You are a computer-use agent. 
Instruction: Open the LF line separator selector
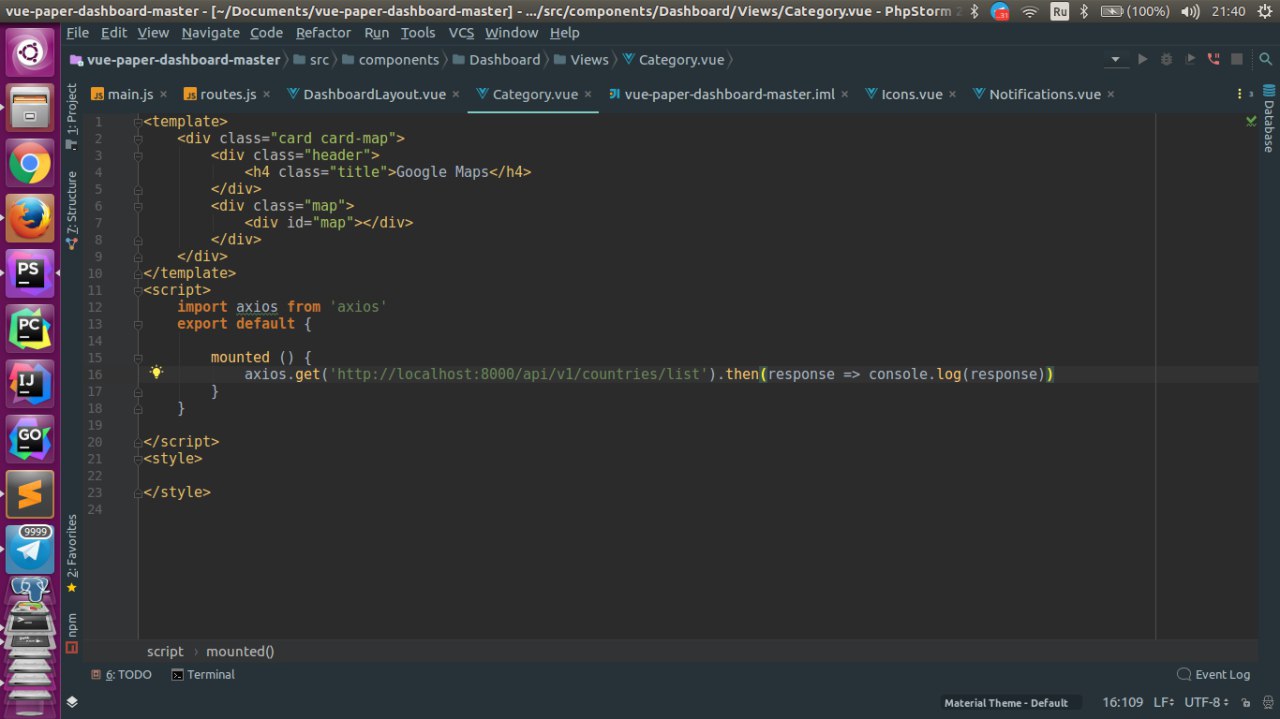coord(1165,702)
